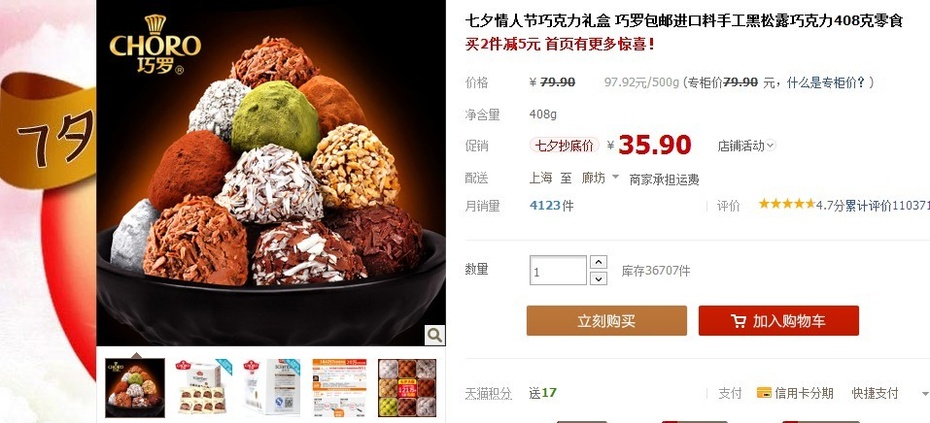Select the third thumbnail showing white box
Screen dimensions: 930x423
[271, 387]
